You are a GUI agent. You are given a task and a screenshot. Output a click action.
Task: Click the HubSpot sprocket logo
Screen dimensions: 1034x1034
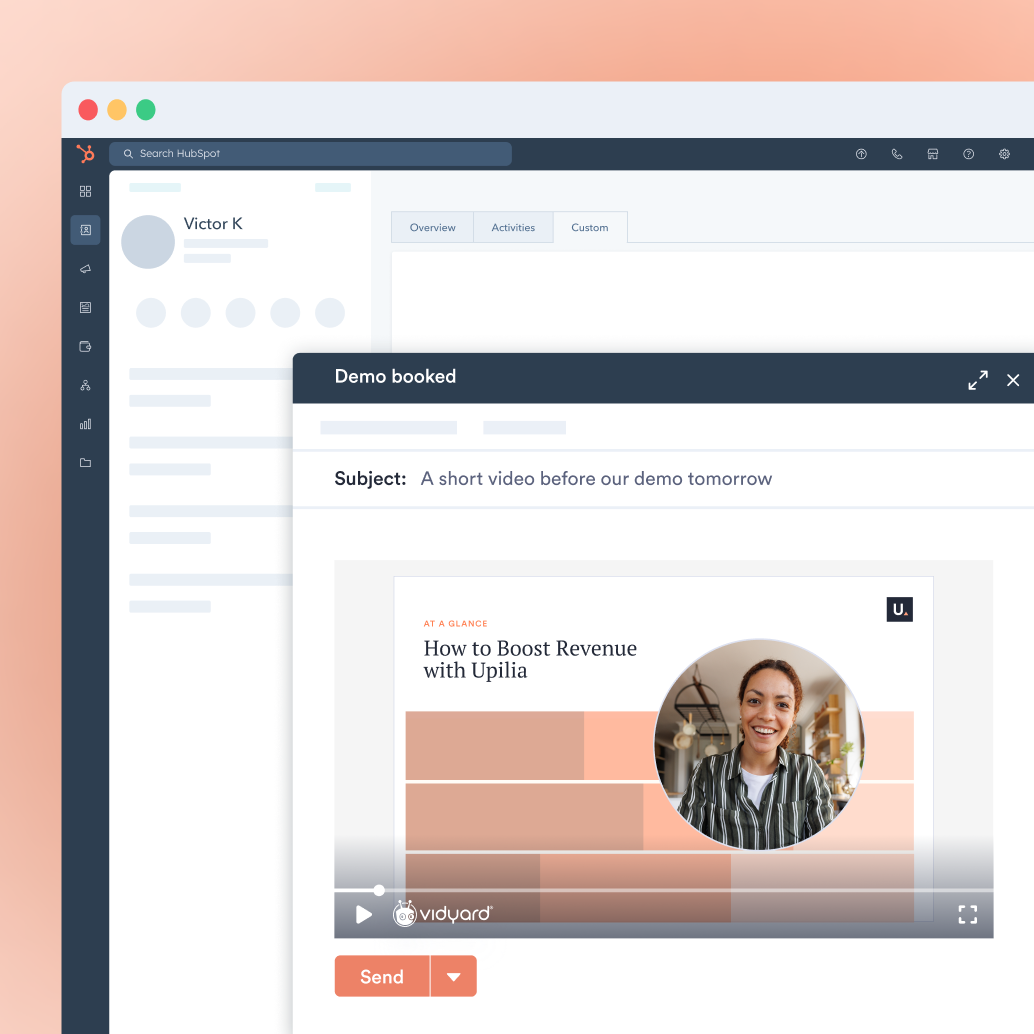click(86, 154)
